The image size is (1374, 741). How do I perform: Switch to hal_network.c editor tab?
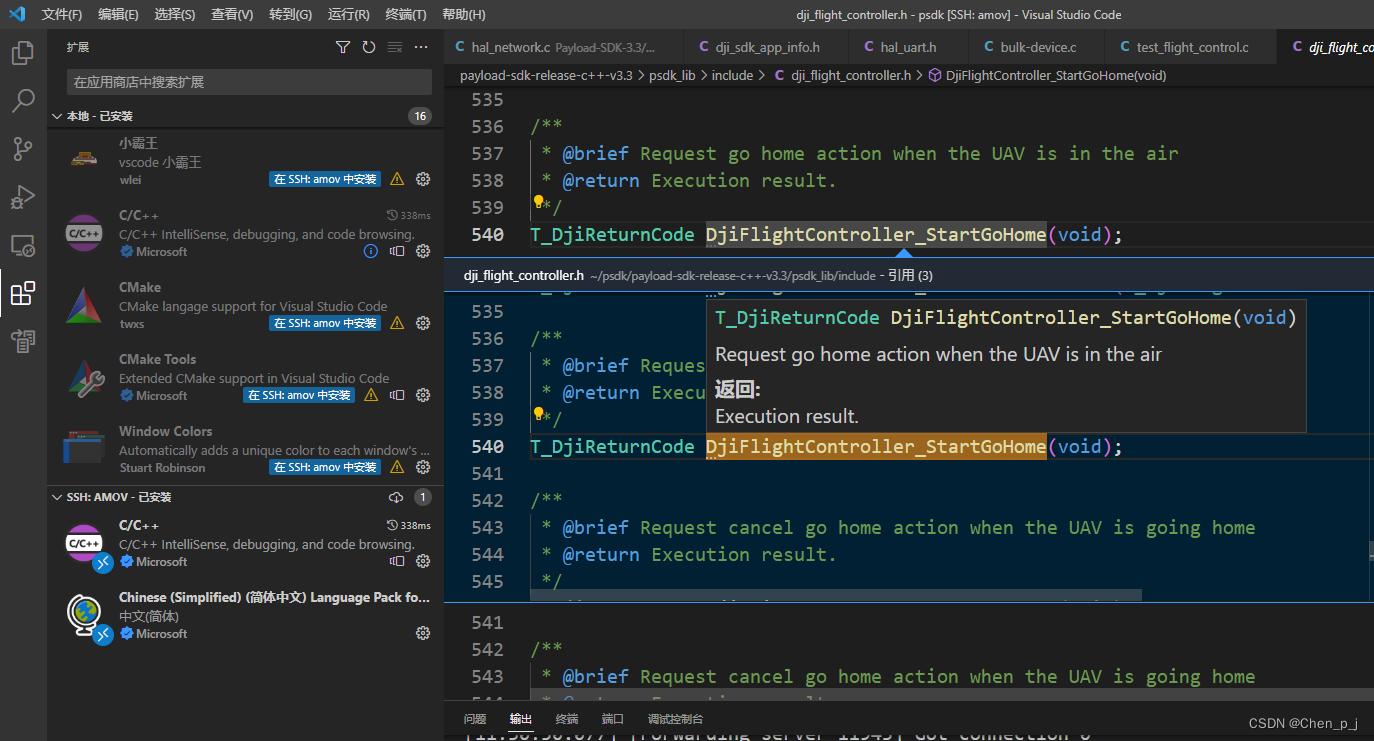pyautogui.click(x=564, y=47)
